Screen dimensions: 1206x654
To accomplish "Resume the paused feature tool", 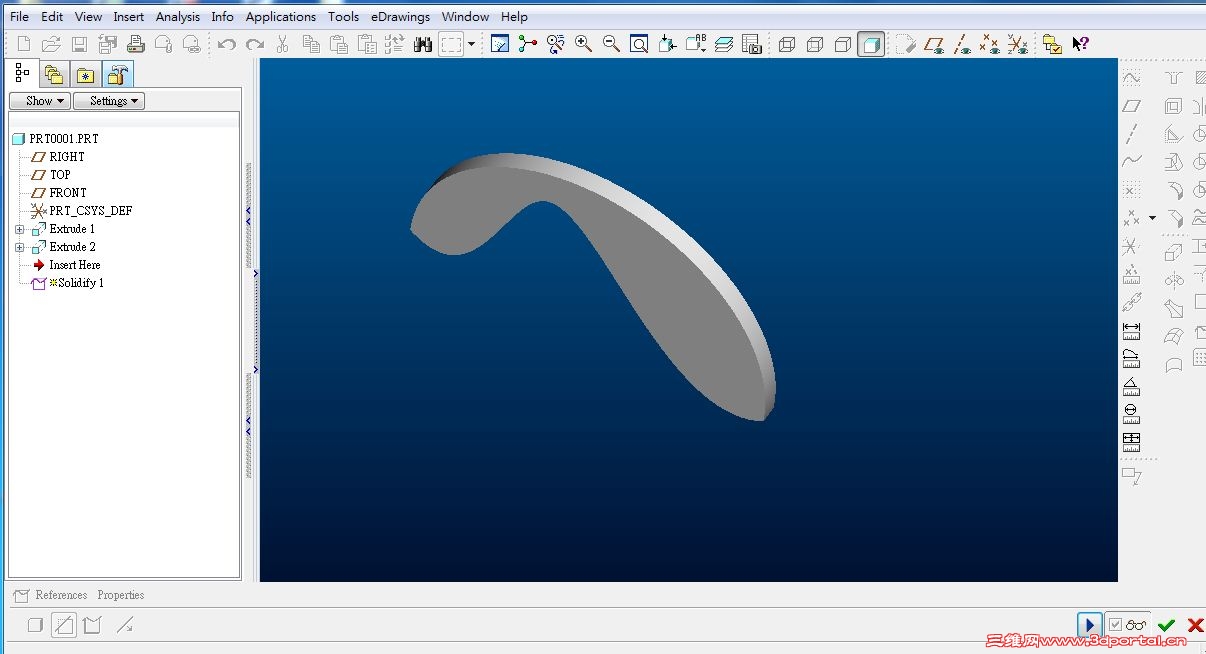I will pyautogui.click(x=1090, y=626).
